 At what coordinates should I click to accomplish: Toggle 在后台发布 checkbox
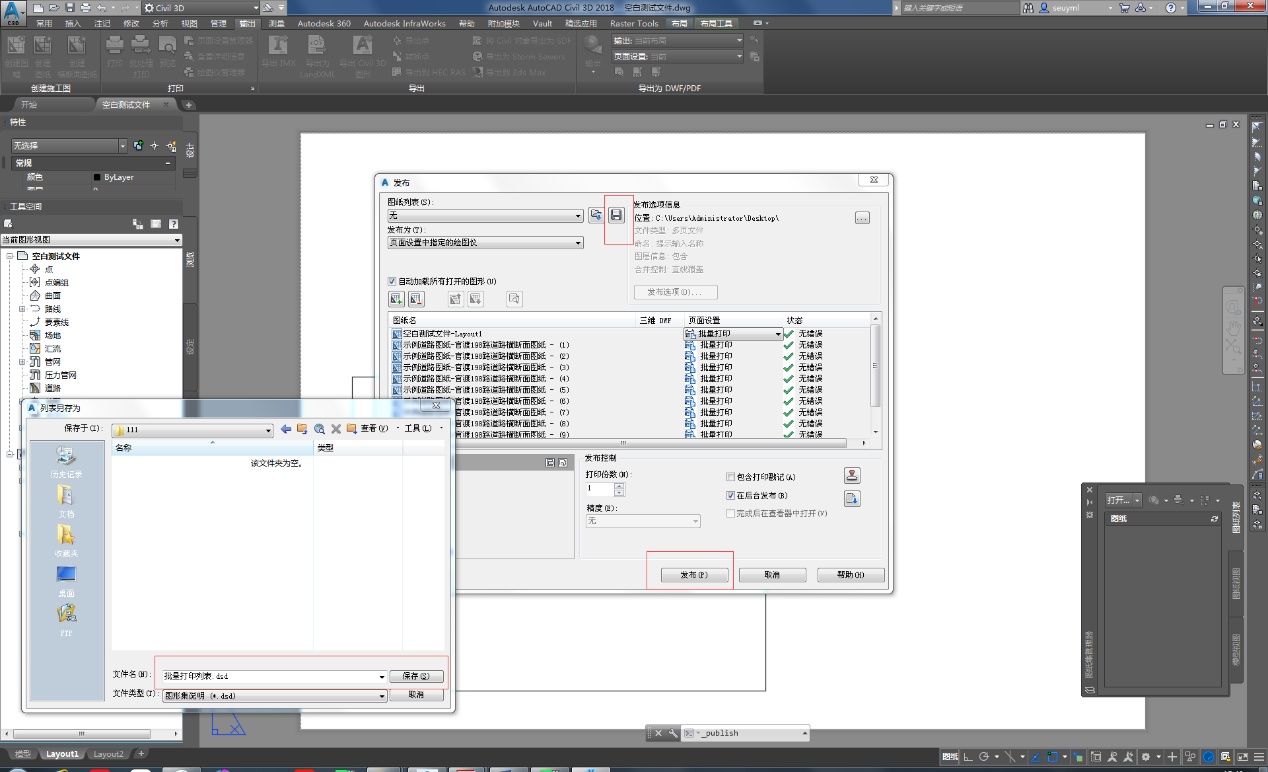click(x=731, y=495)
